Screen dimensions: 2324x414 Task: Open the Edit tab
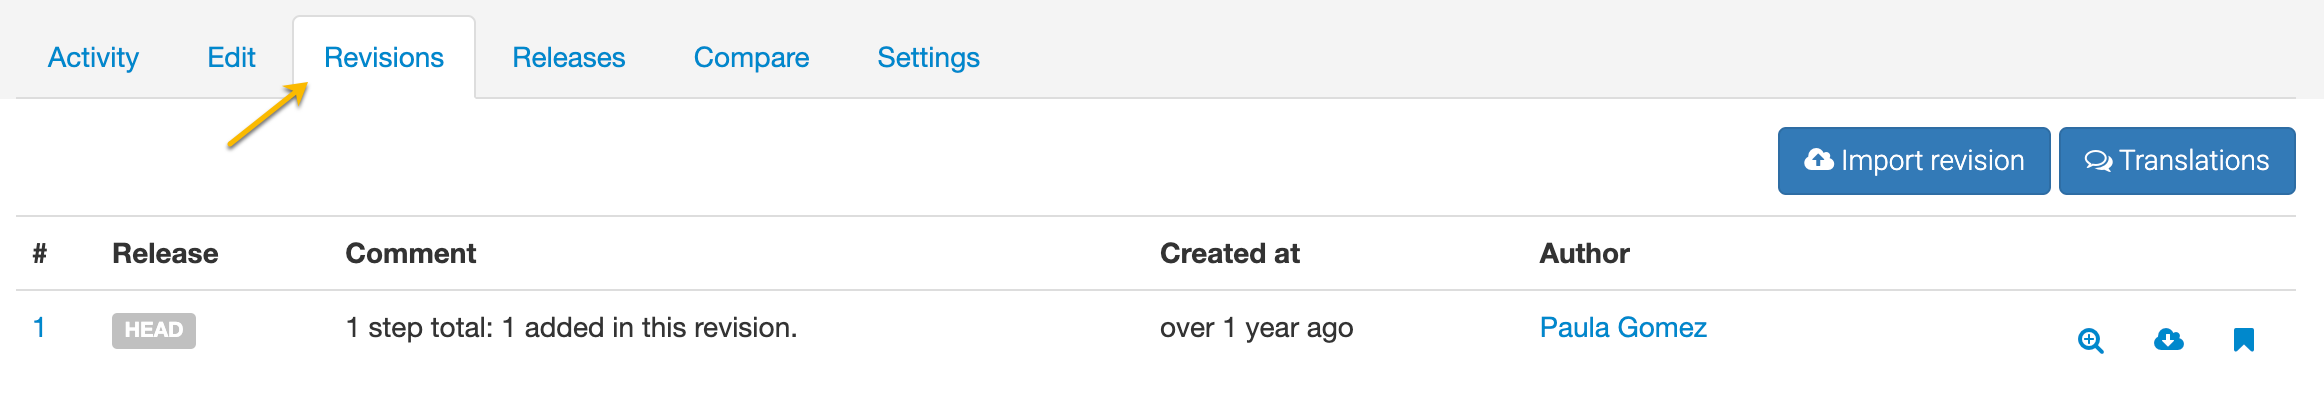[x=231, y=58]
